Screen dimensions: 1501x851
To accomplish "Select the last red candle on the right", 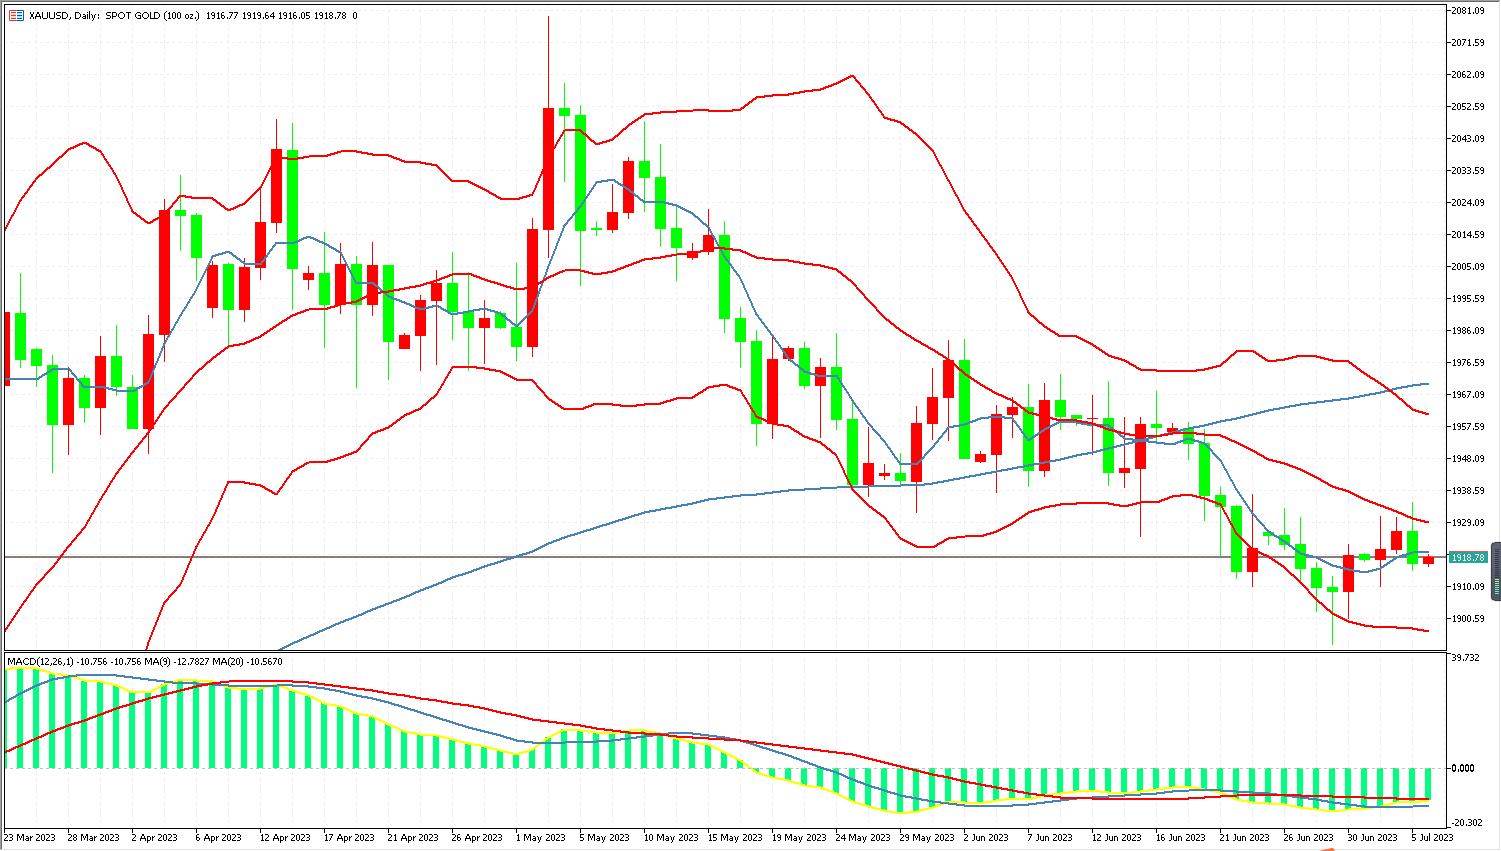I will pyautogui.click(x=1428, y=560).
